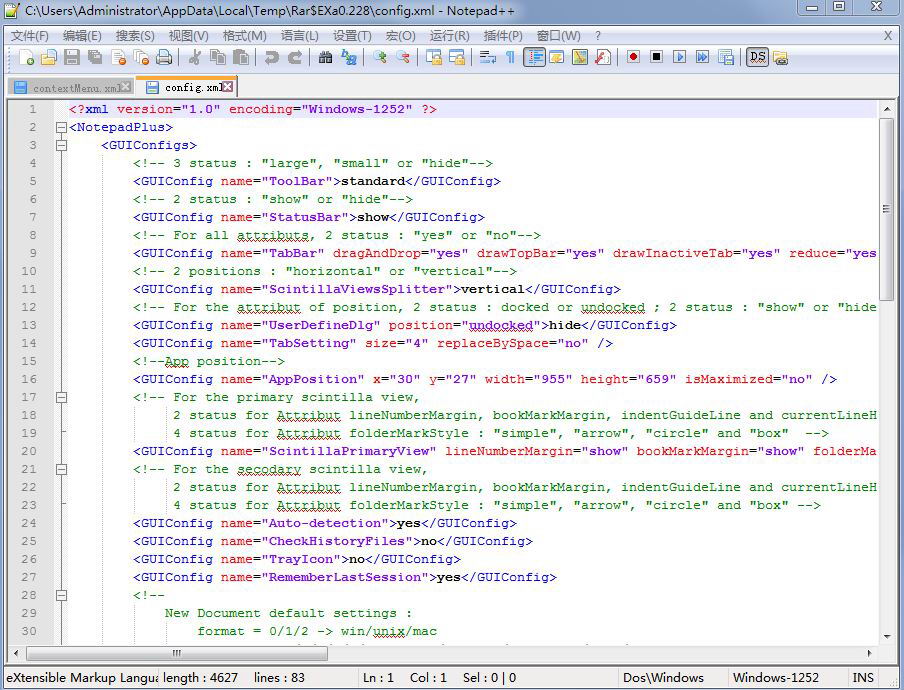
Task: Collapse the GUIConfigs fold on line 3
Action: tap(62, 145)
